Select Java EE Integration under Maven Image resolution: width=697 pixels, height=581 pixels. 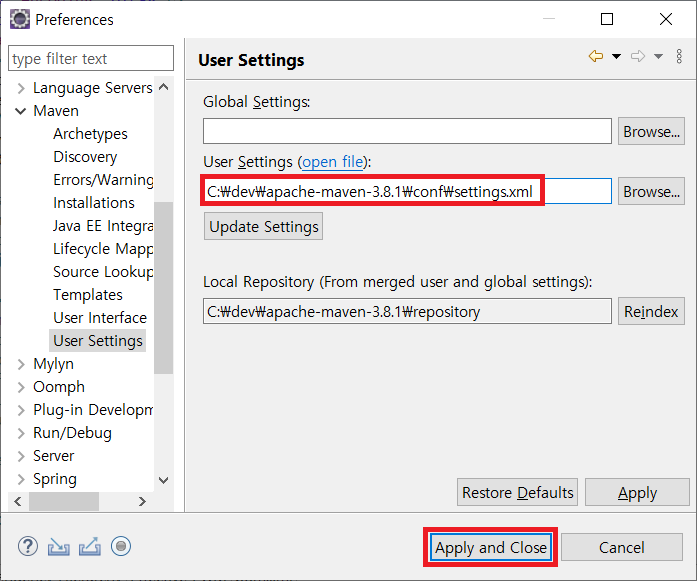[x=103, y=226]
